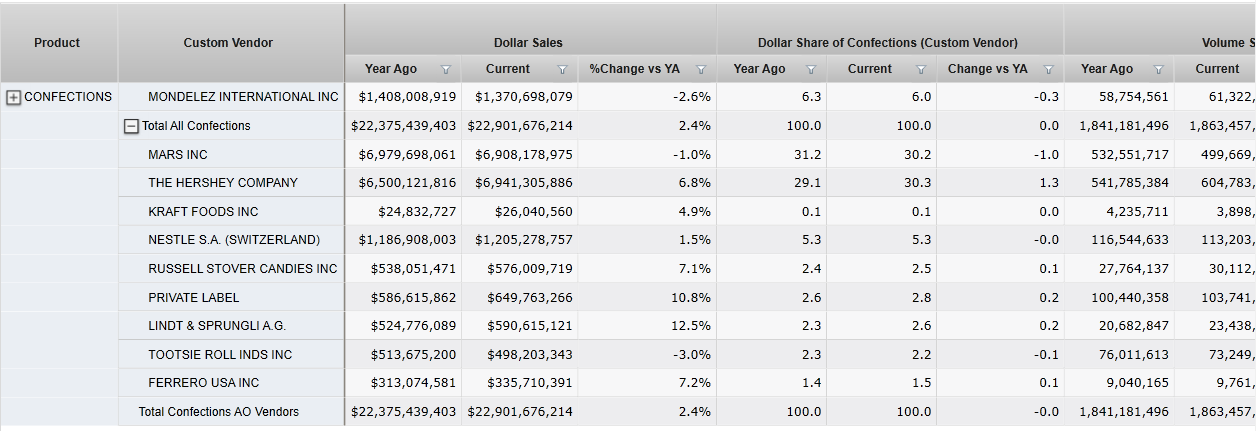Screen dimensions: 1256x431
Task: Click the Product column header
Action: click(x=57, y=43)
